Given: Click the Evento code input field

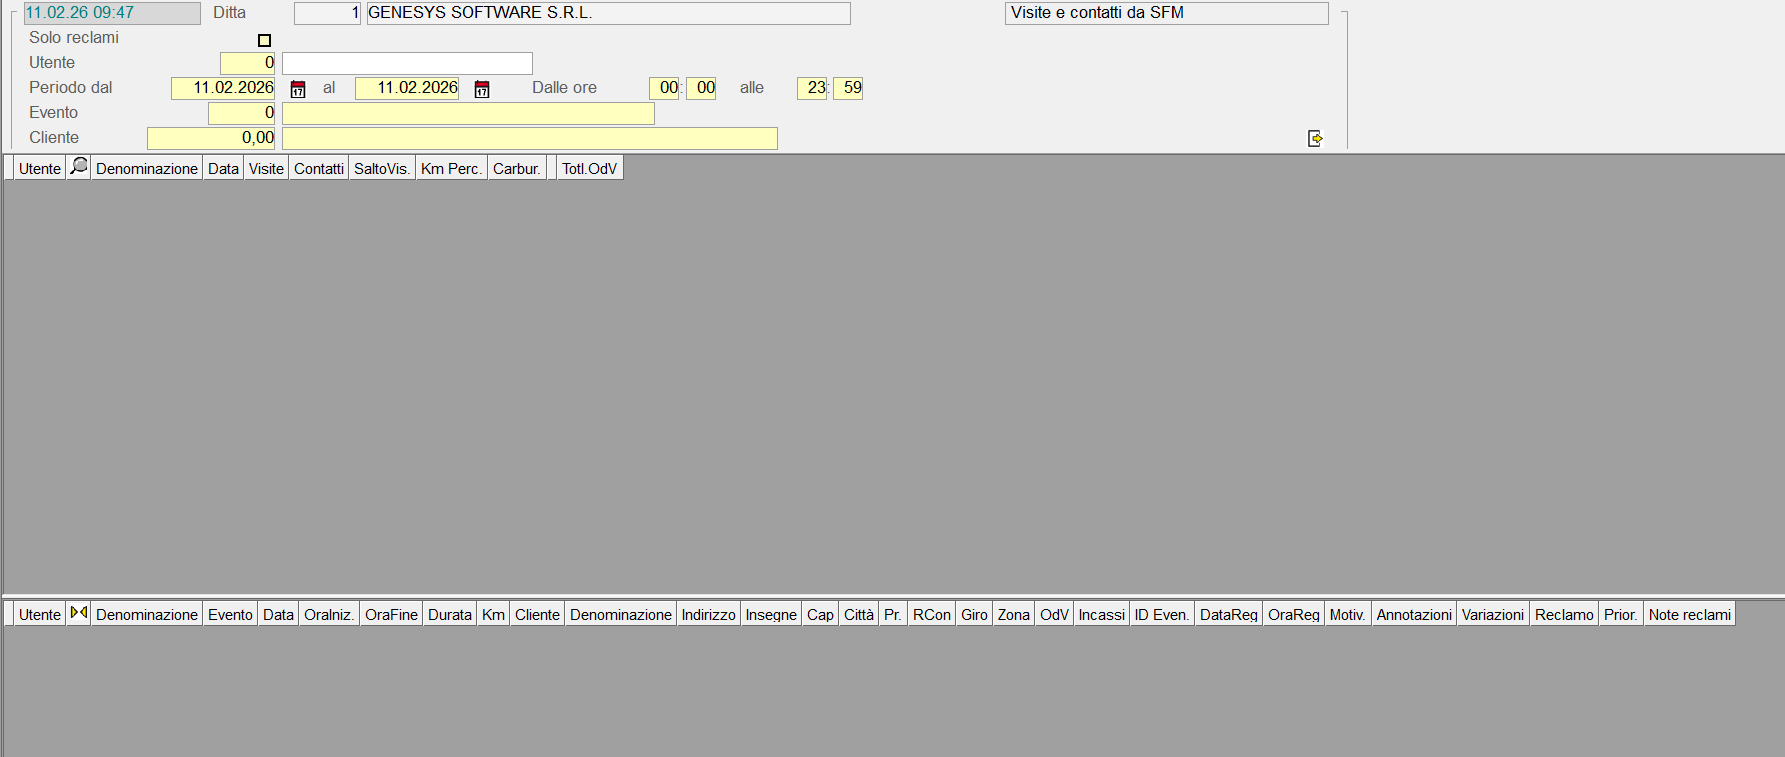Looking at the screenshot, I should [241, 113].
